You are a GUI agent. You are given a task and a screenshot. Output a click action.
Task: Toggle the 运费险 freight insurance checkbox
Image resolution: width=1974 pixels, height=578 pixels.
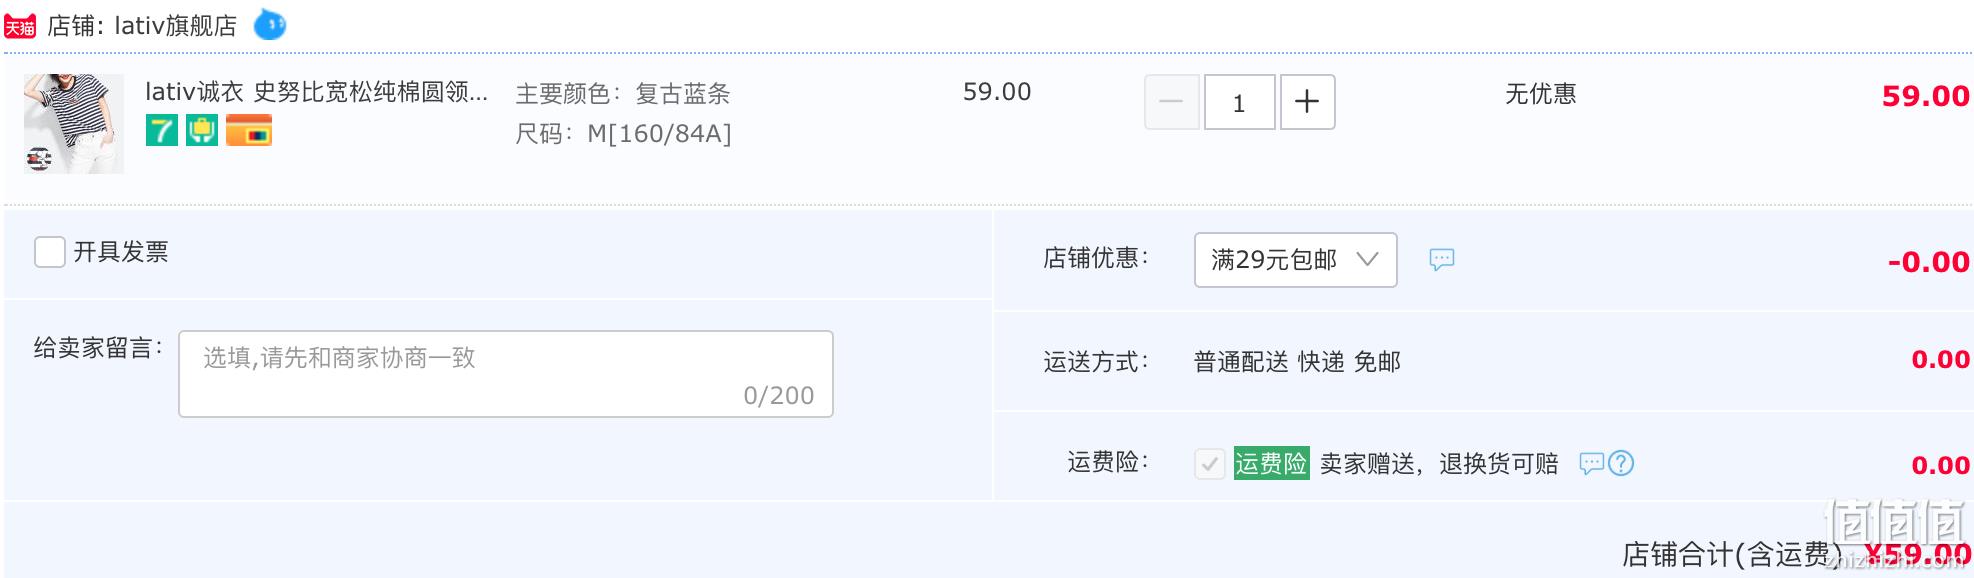pyautogui.click(x=1210, y=464)
